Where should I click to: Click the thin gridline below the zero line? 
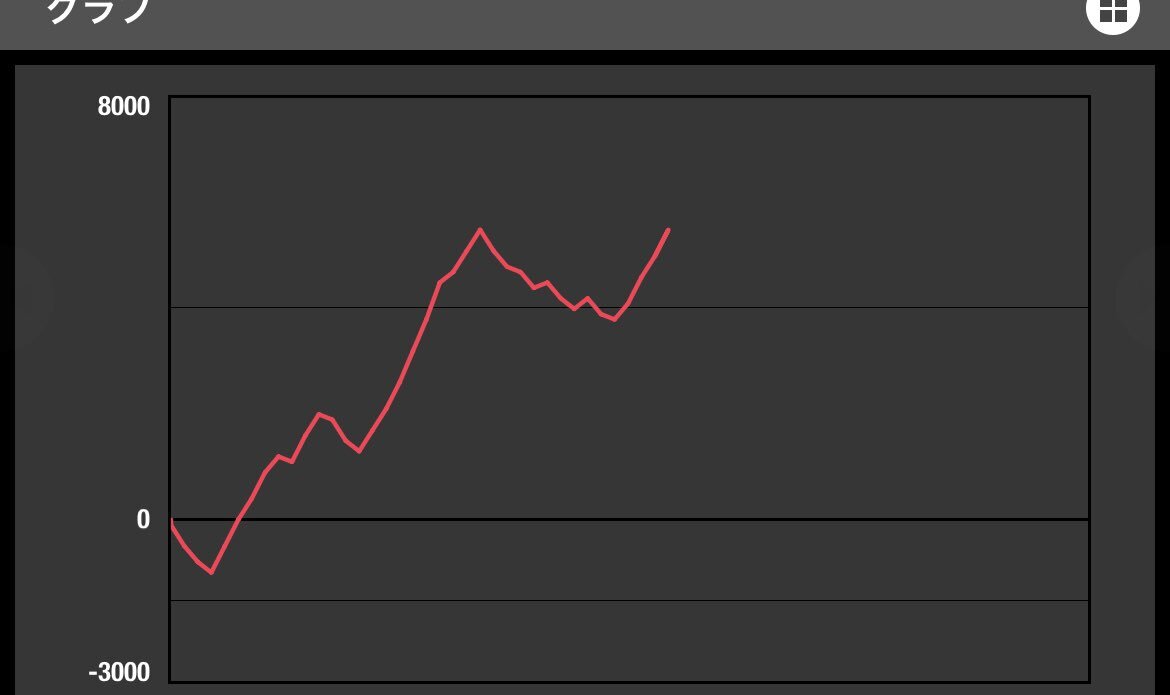[630, 600]
